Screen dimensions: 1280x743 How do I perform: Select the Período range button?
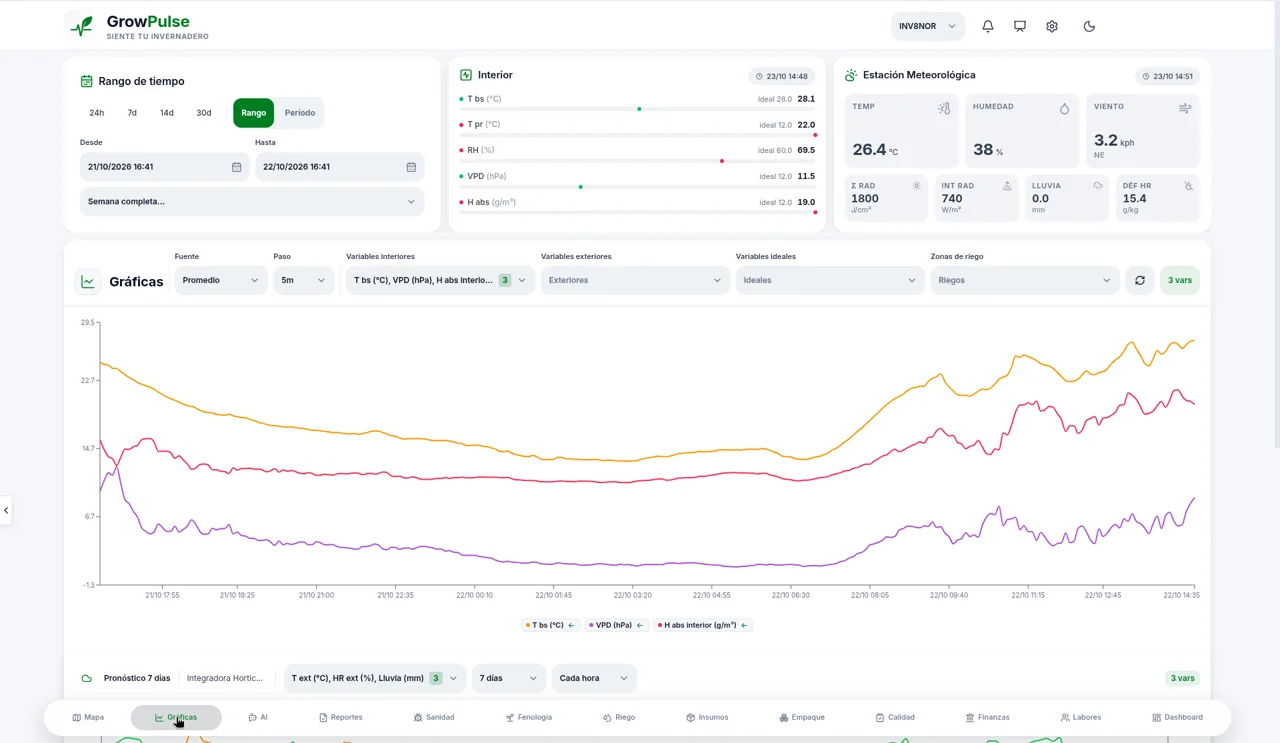[300, 113]
